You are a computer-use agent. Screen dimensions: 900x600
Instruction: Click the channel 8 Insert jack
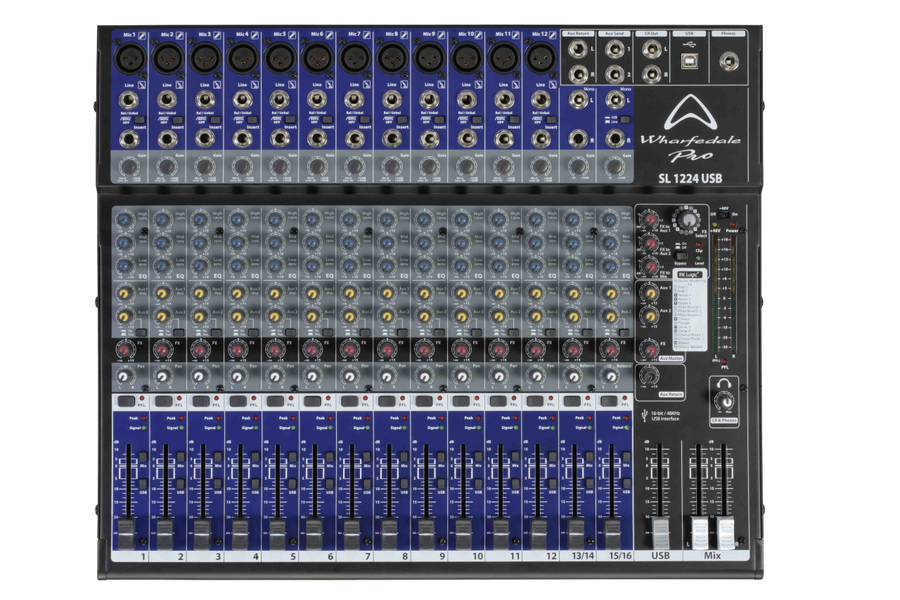(392, 138)
